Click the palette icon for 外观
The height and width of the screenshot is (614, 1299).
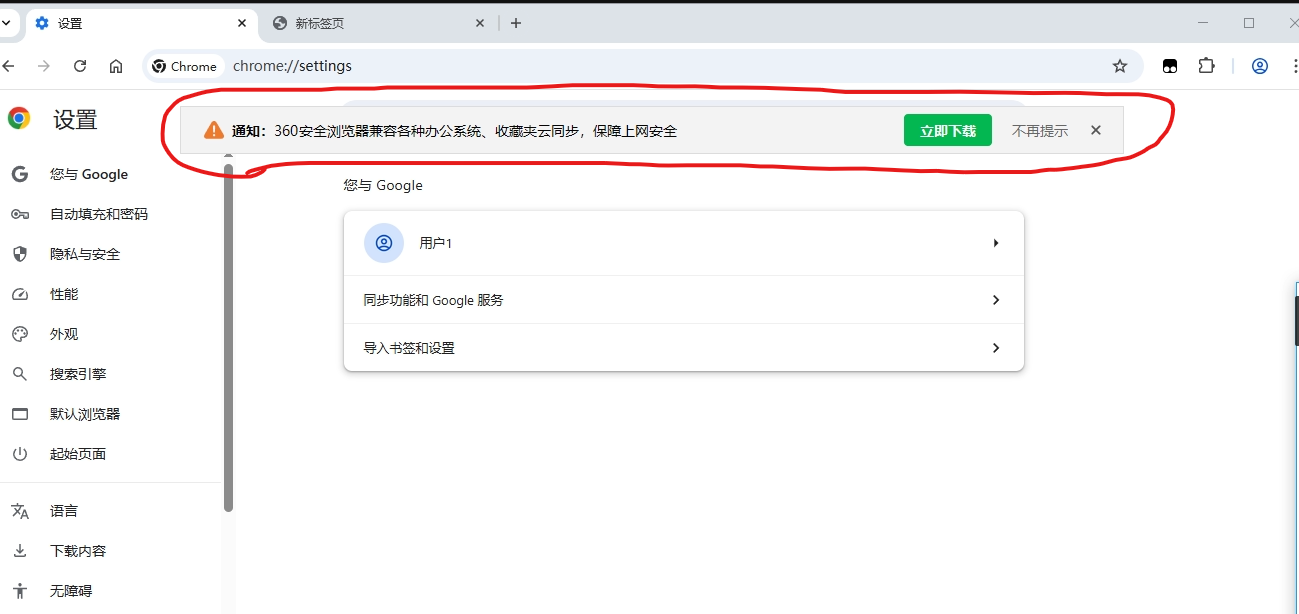(x=20, y=334)
